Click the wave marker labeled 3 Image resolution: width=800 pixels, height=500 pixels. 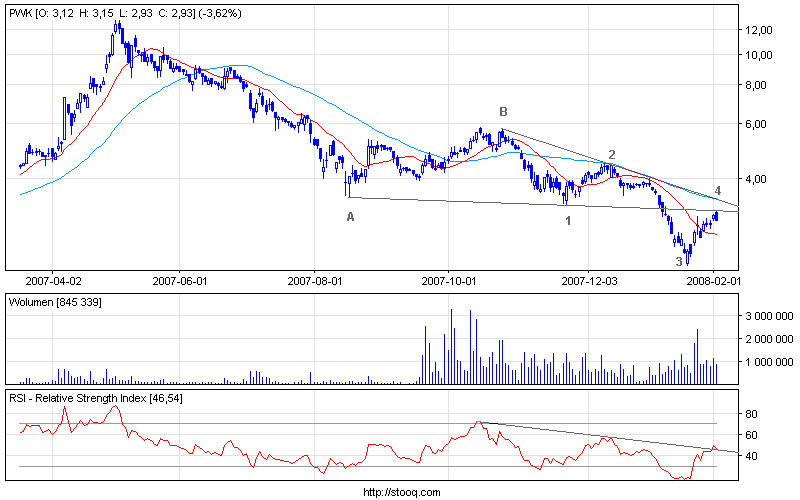[x=679, y=261]
